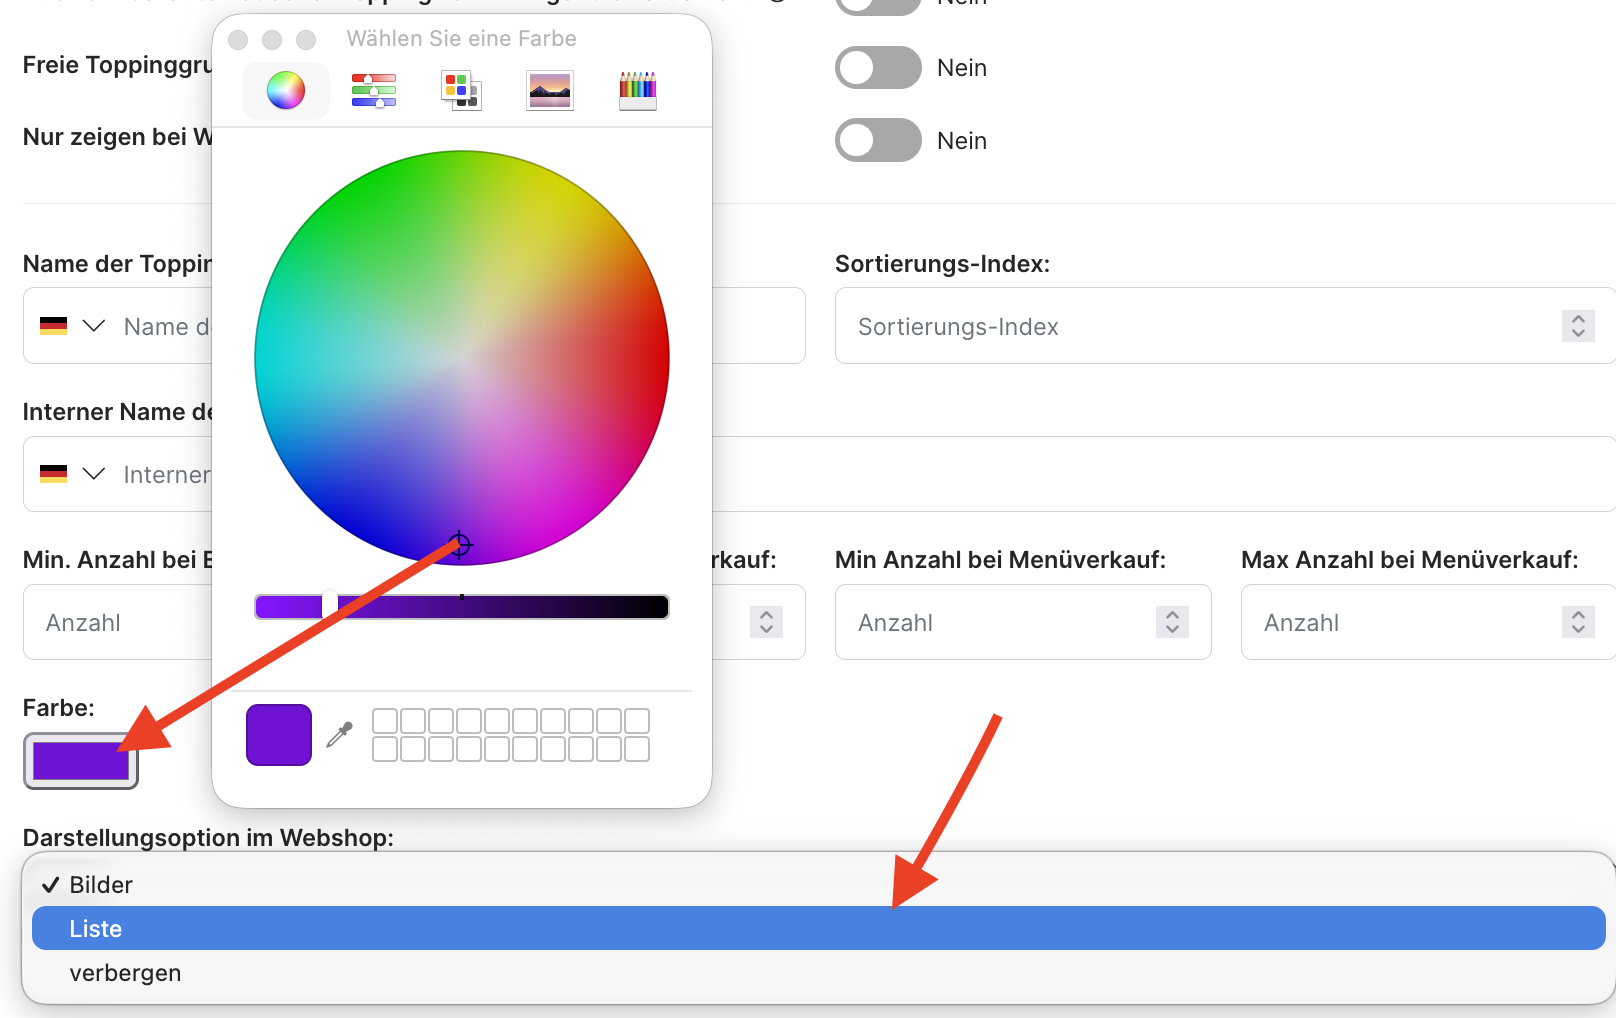The width and height of the screenshot is (1616, 1018).
Task: Click the first empty saved-color swatch slot
Action: [385, 721]
